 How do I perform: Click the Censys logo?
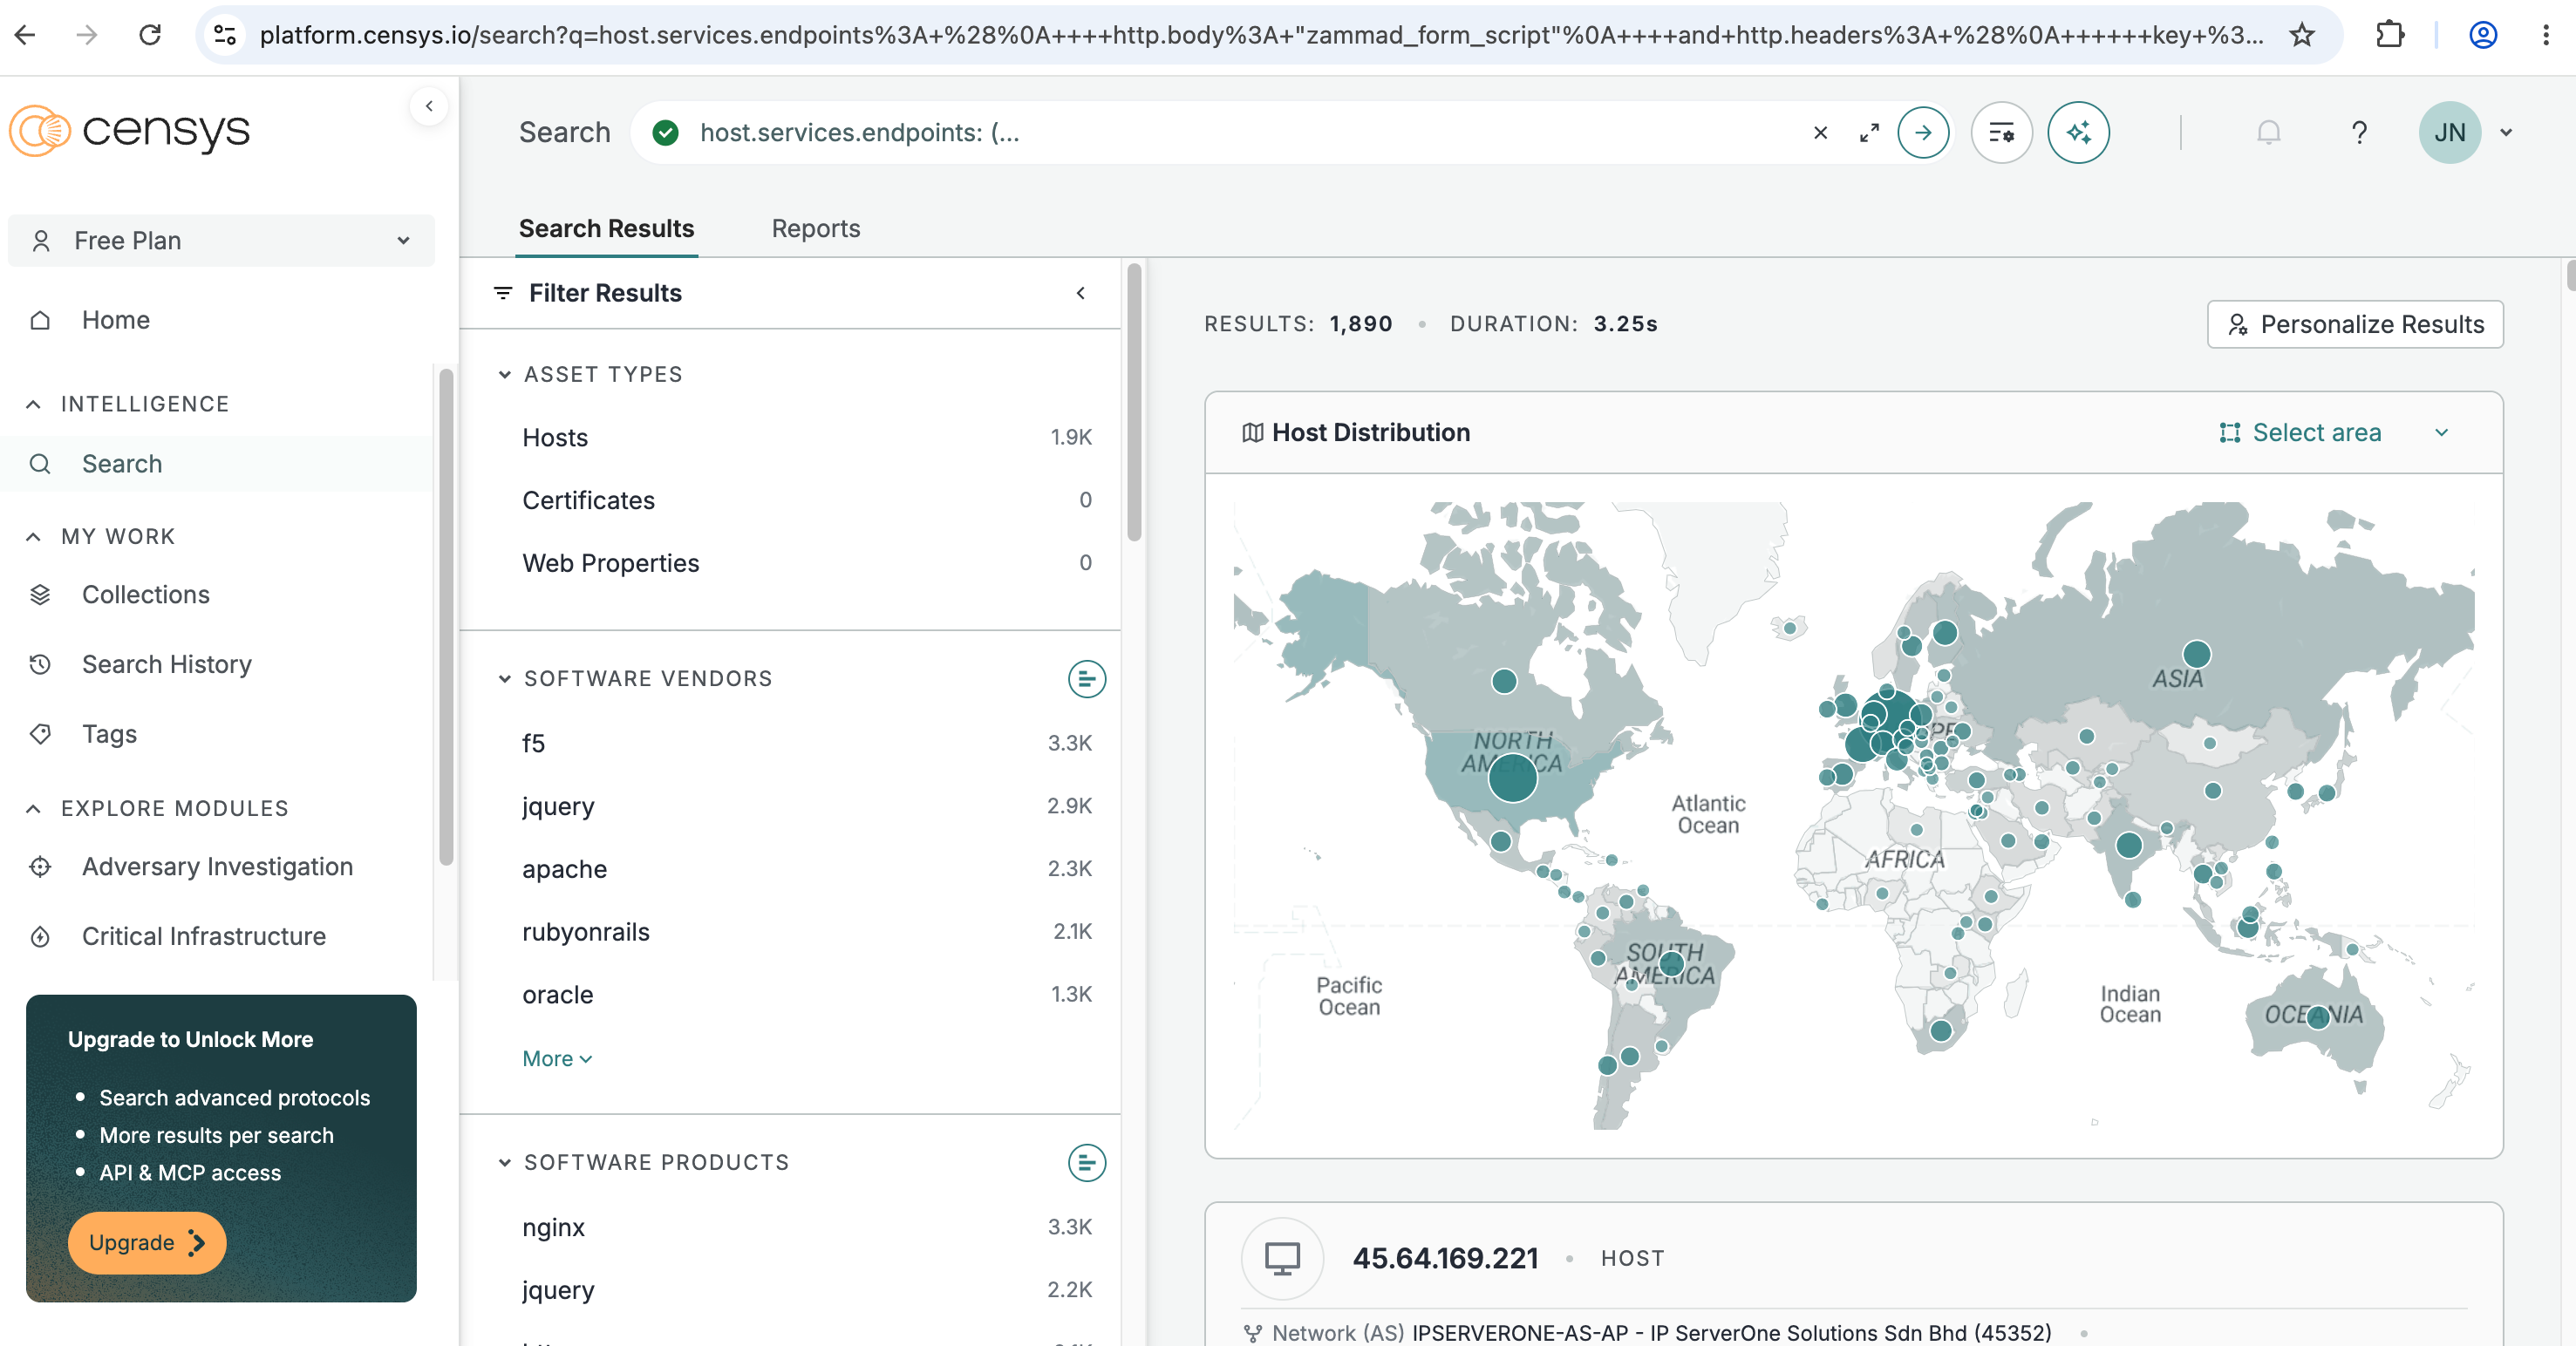[130, 131]
